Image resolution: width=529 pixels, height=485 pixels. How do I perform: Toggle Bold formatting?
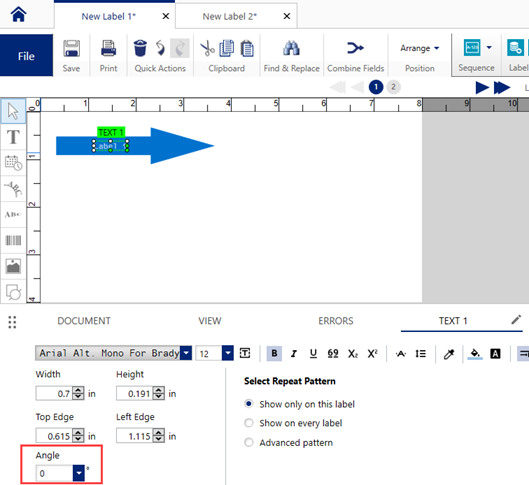(x=274, y=353)
